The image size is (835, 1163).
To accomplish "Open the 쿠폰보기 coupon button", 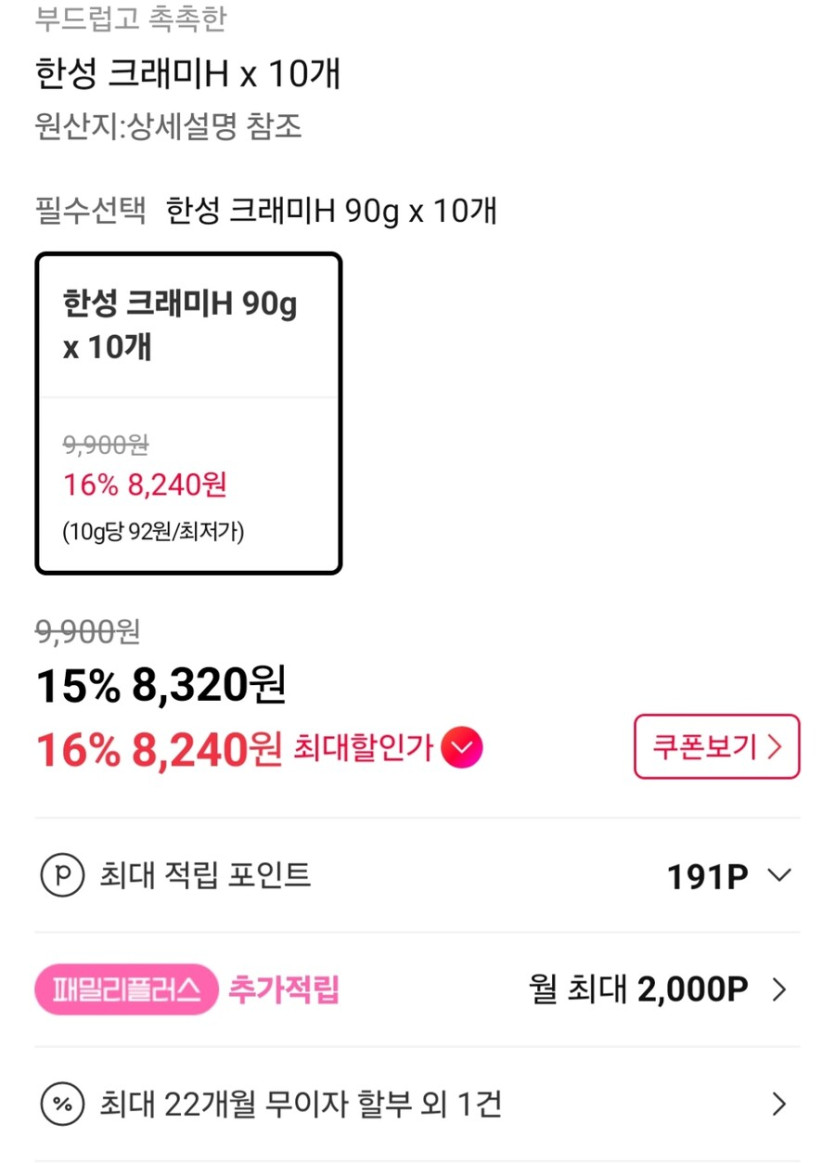I will coord(716,747).
